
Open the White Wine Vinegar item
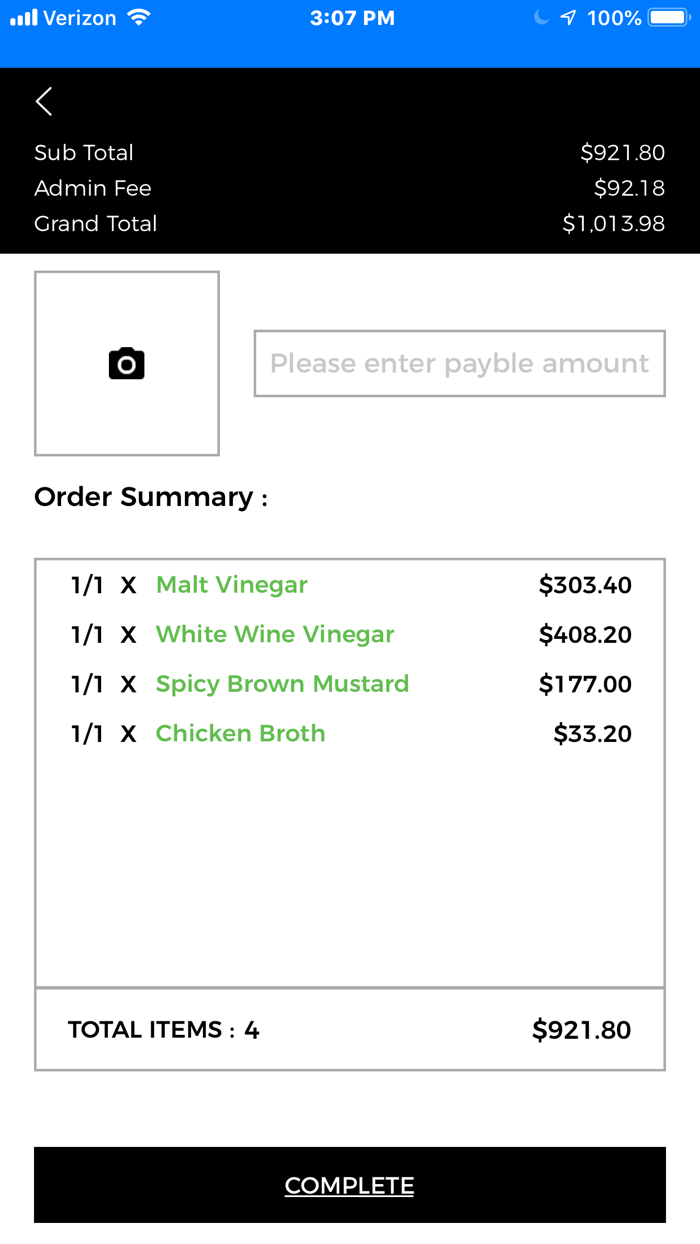click(x=275, y=634)
